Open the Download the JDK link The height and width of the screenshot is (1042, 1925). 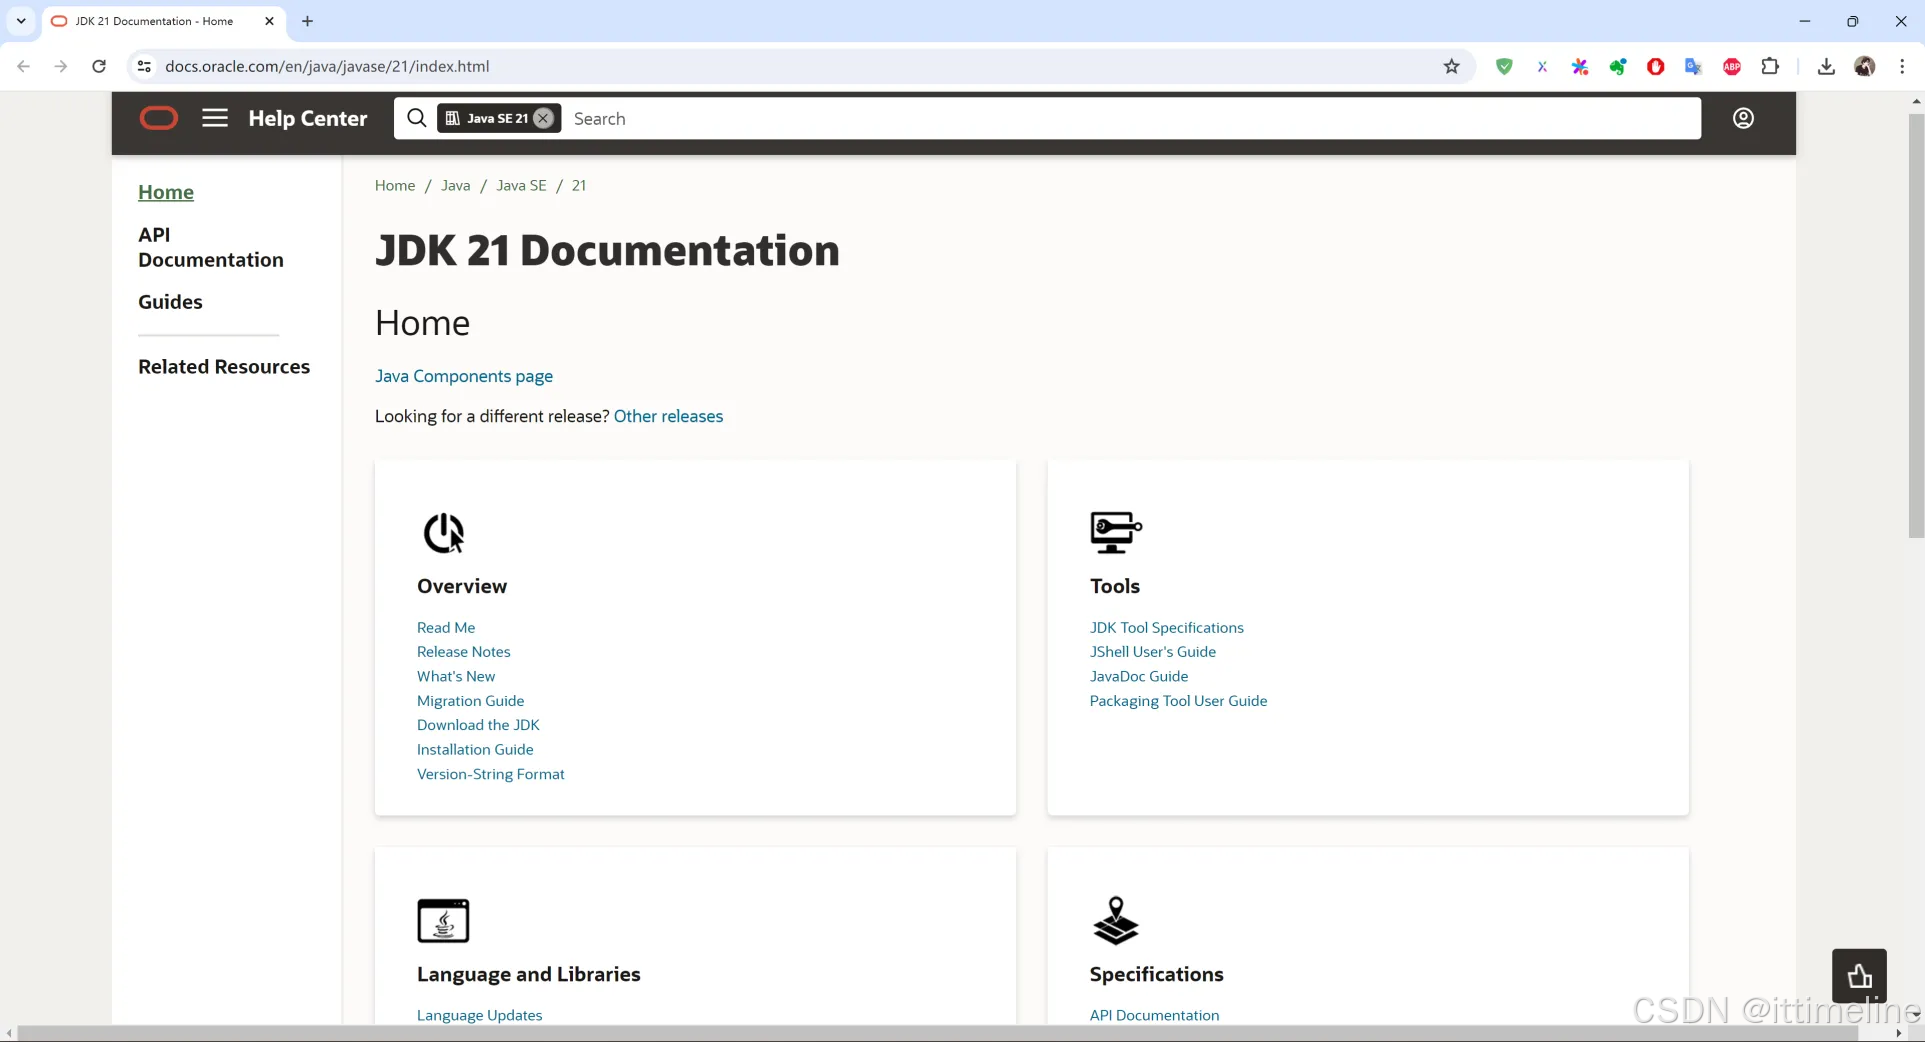pos(478,725)
